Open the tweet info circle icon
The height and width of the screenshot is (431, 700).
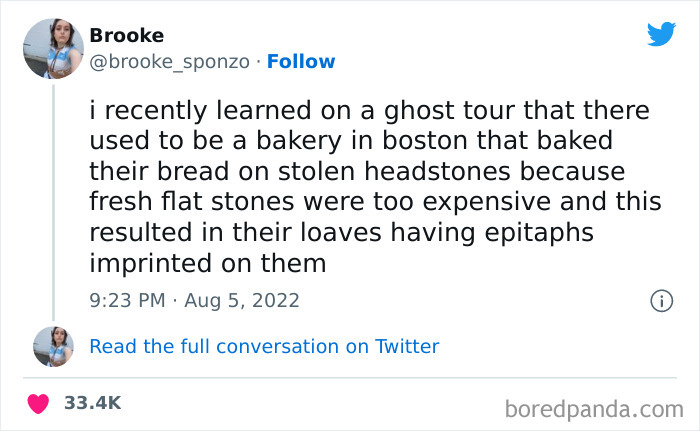(x=660, y=300)
